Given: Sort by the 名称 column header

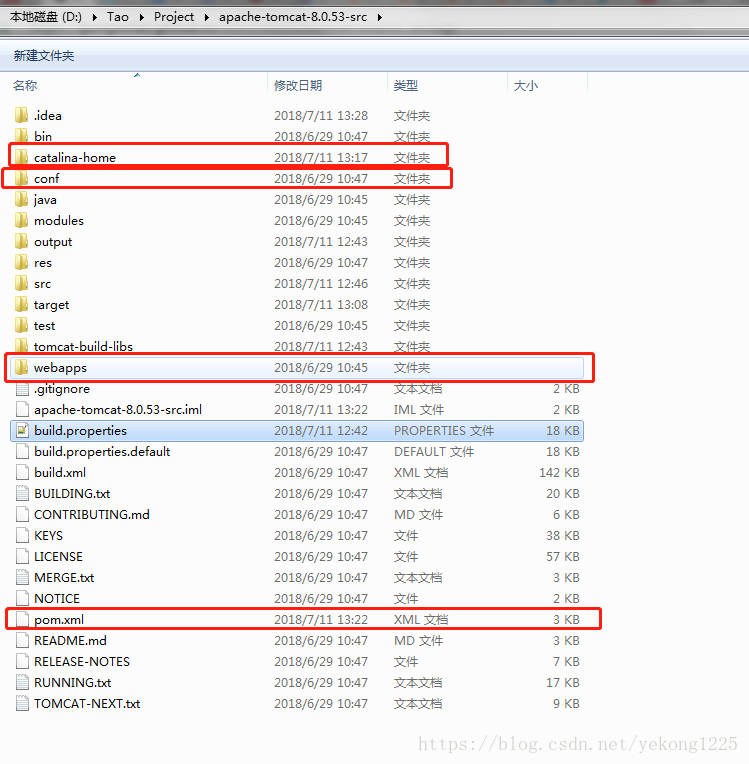Looking at the screenshot, I should pyautogui.click(x=25, y=85).
